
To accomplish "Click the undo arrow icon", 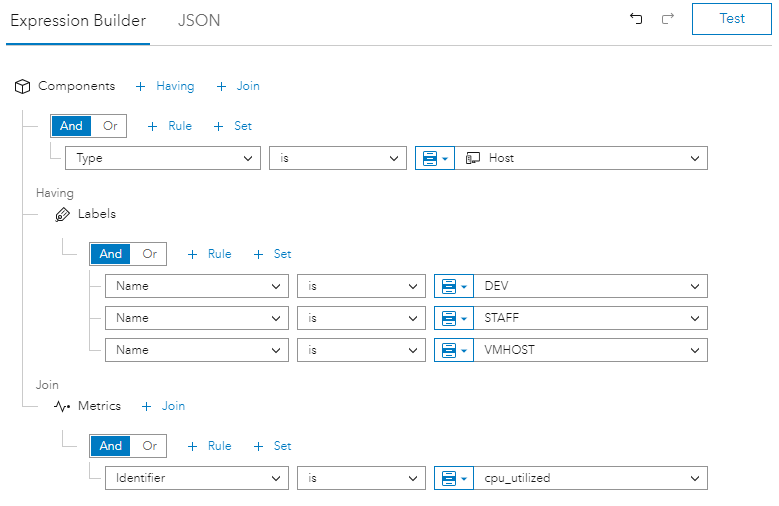I will tap(636, 19).
